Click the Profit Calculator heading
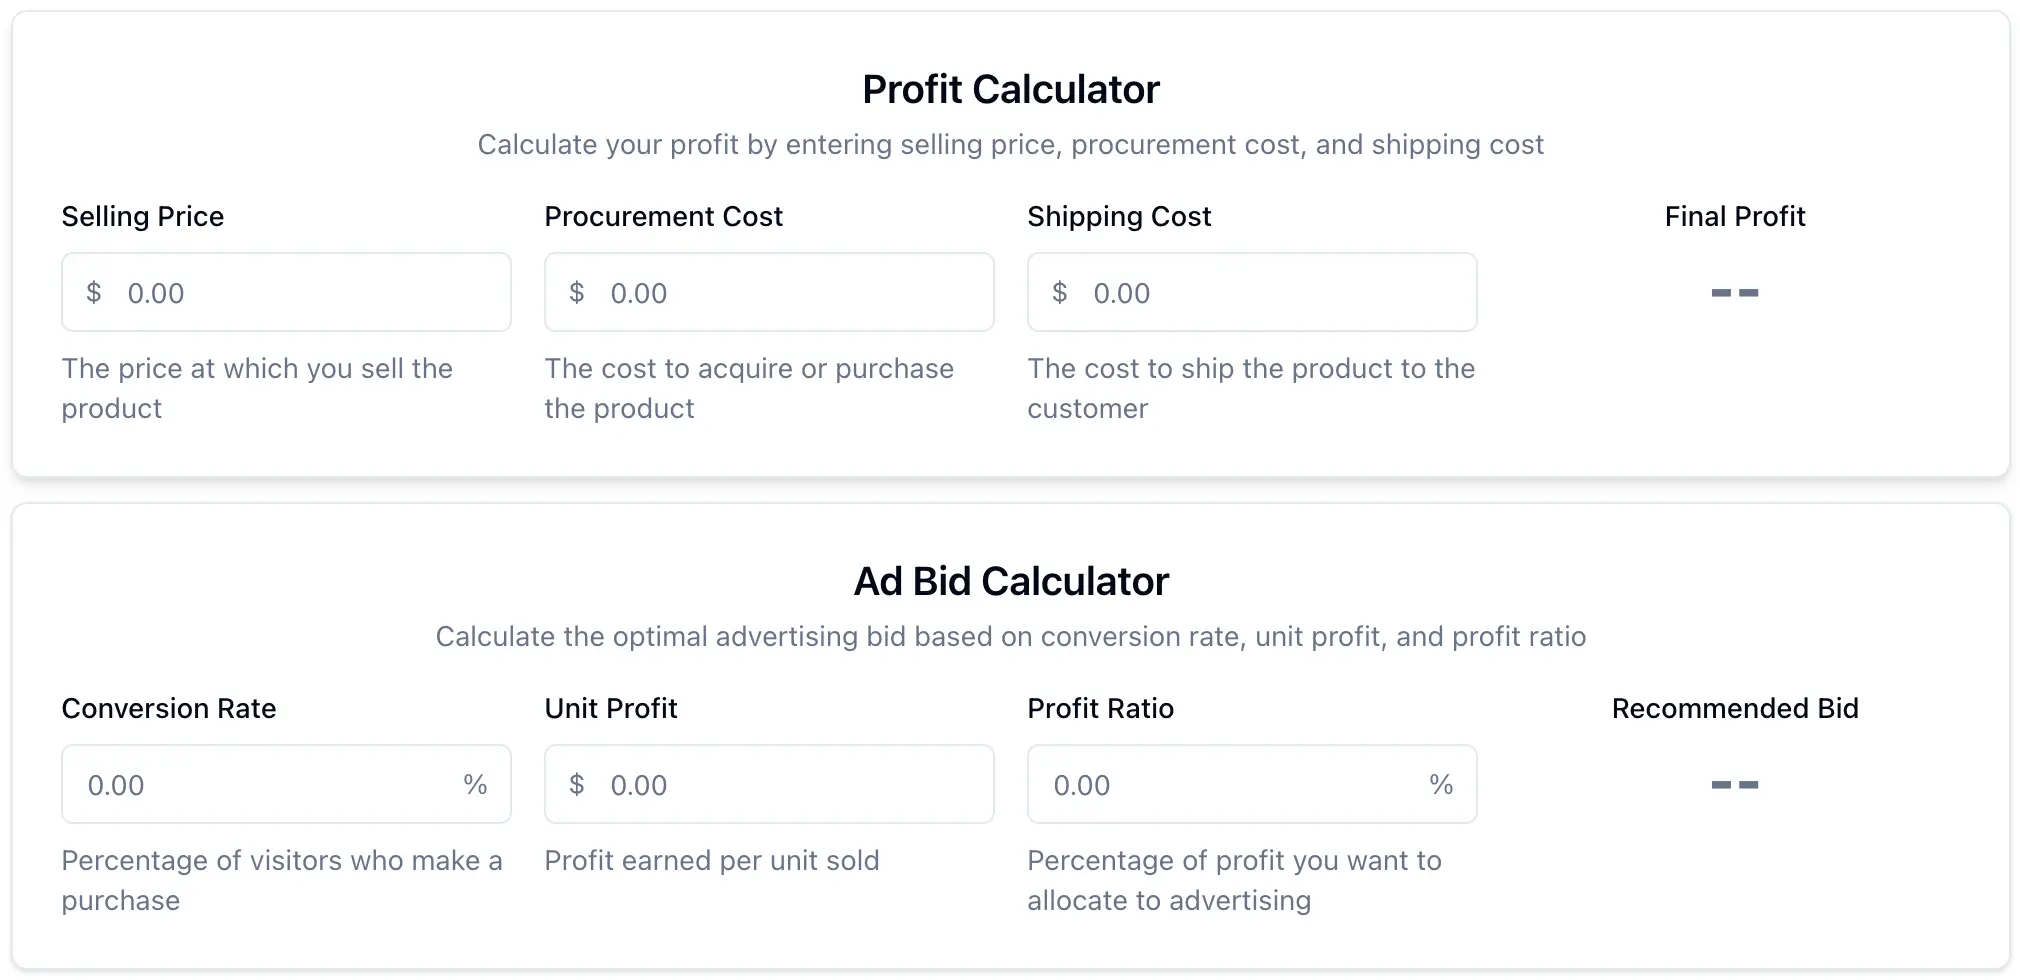 (x=1010, y=89)
